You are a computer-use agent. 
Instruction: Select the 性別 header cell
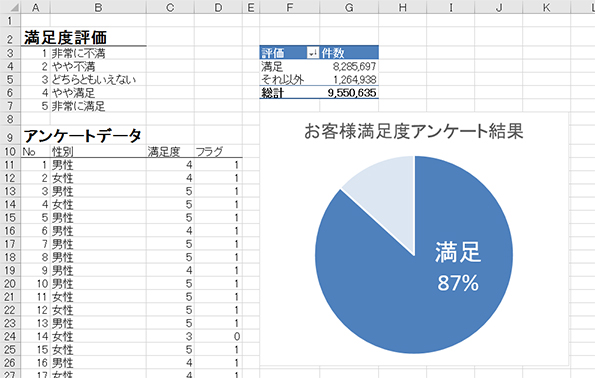(x=98, y=152)
